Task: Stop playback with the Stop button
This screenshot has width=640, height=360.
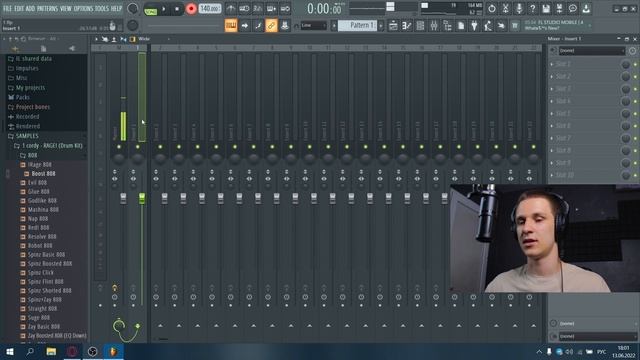Action: (x=177, y=9)
